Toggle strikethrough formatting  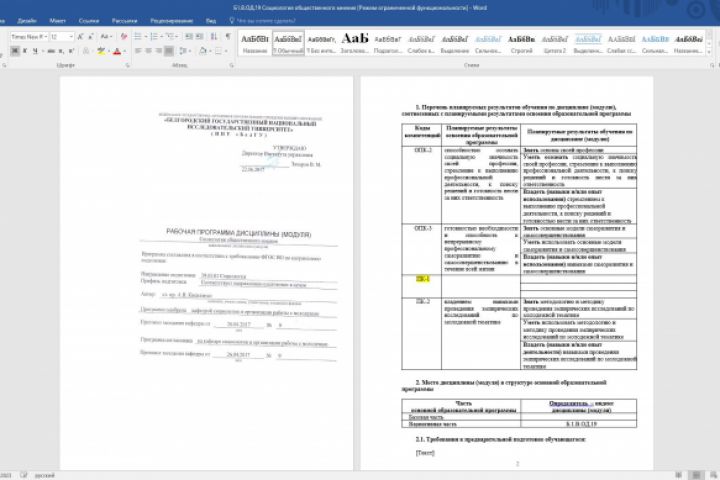coord(51,51)
